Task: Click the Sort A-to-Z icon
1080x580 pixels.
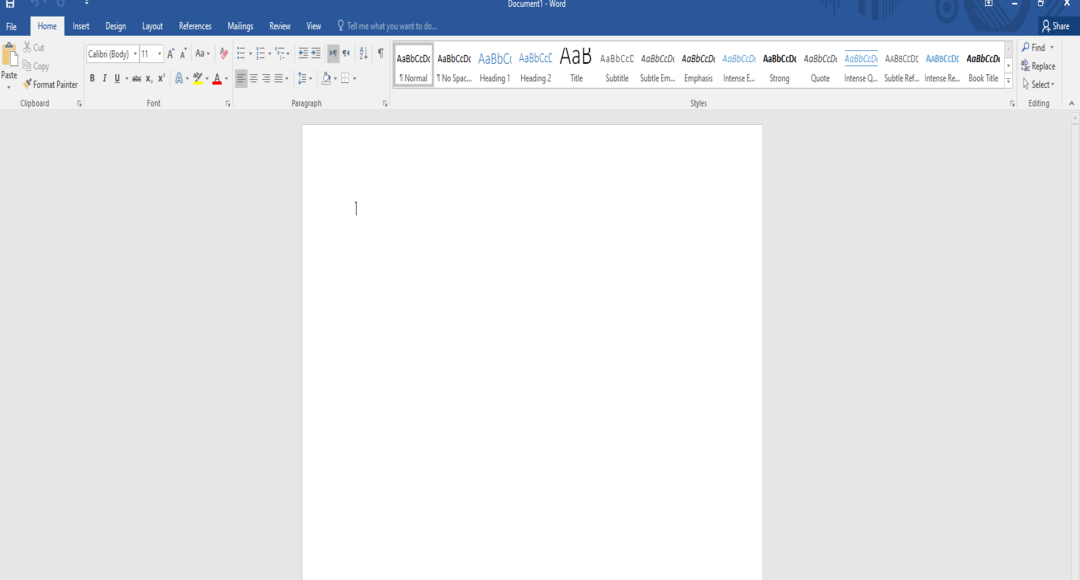Action: click(x=363, y=54)
